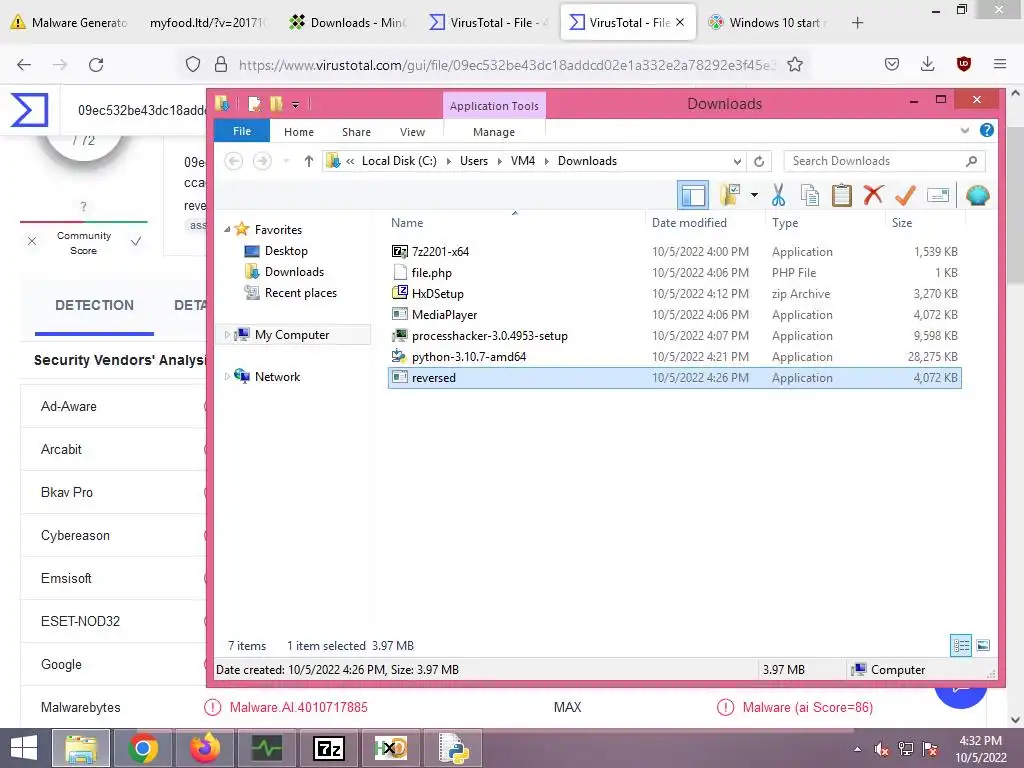Expand the Network tree node
This screenshot has width=1024, height=768.
click(227, 376)
